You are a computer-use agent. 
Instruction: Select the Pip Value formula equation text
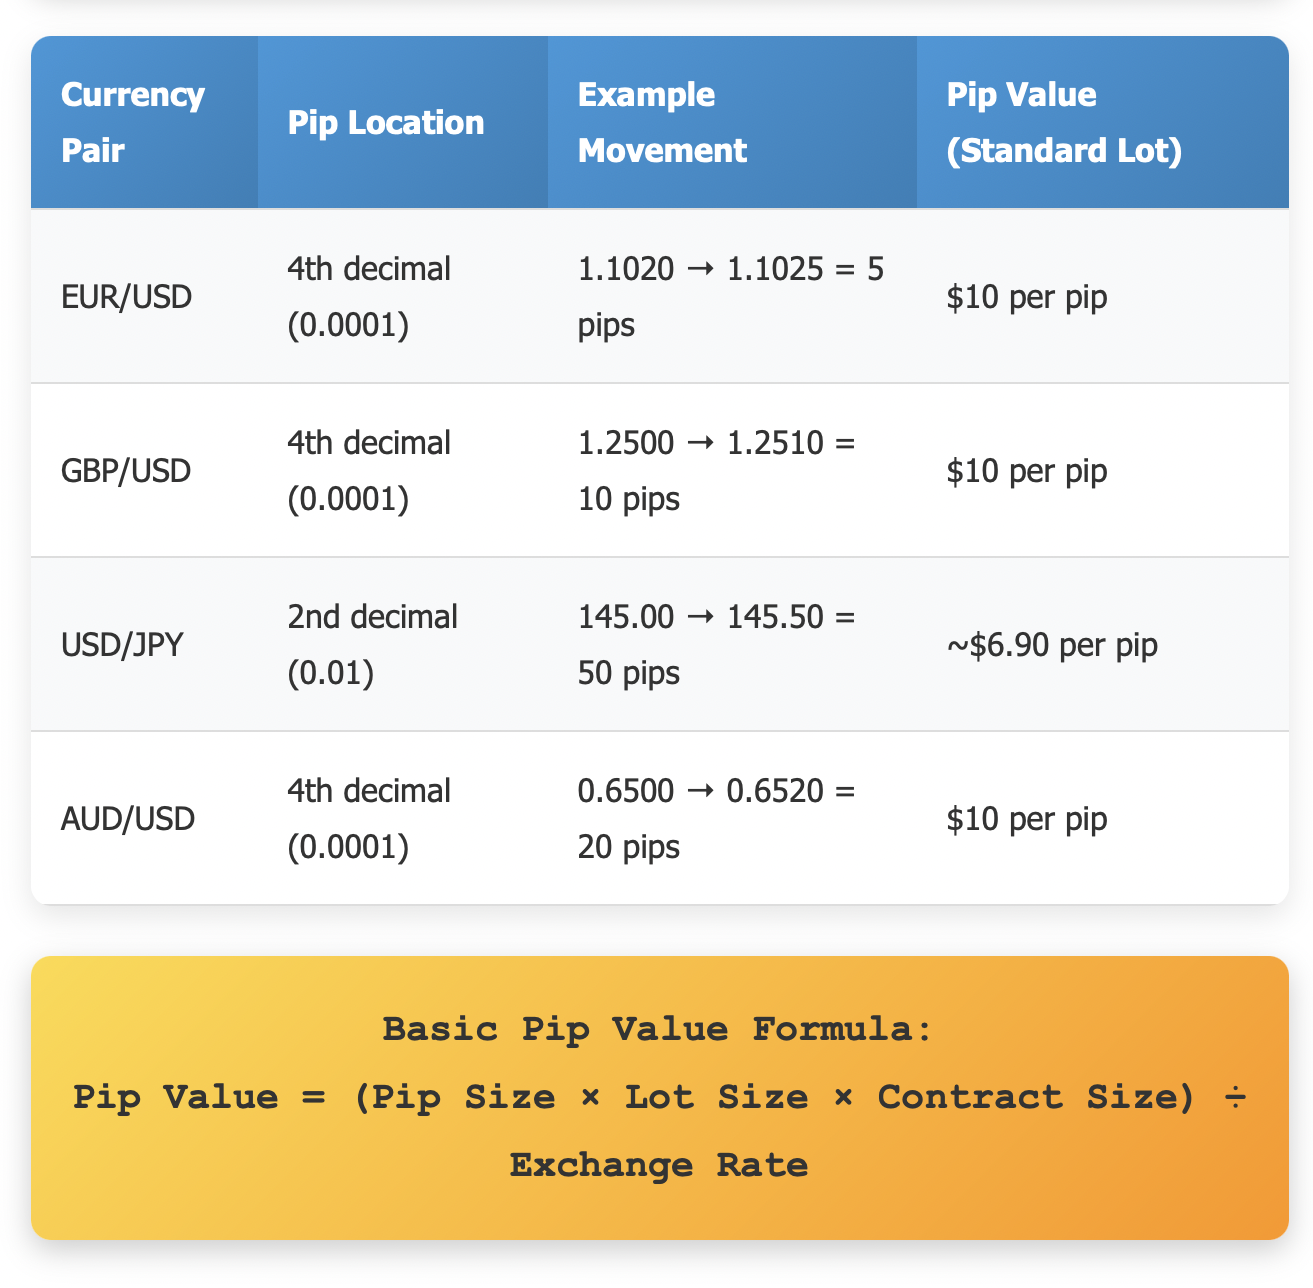coord(660,1131)
